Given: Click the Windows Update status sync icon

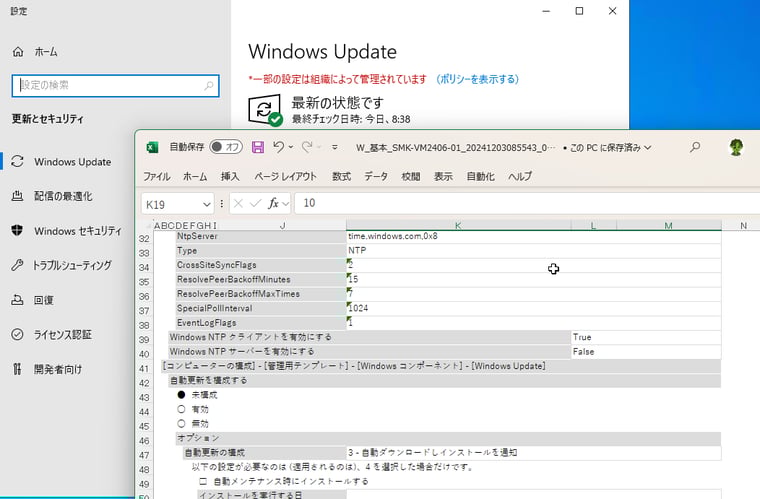Looking at the screenshot, I should (x=265, y=110).
